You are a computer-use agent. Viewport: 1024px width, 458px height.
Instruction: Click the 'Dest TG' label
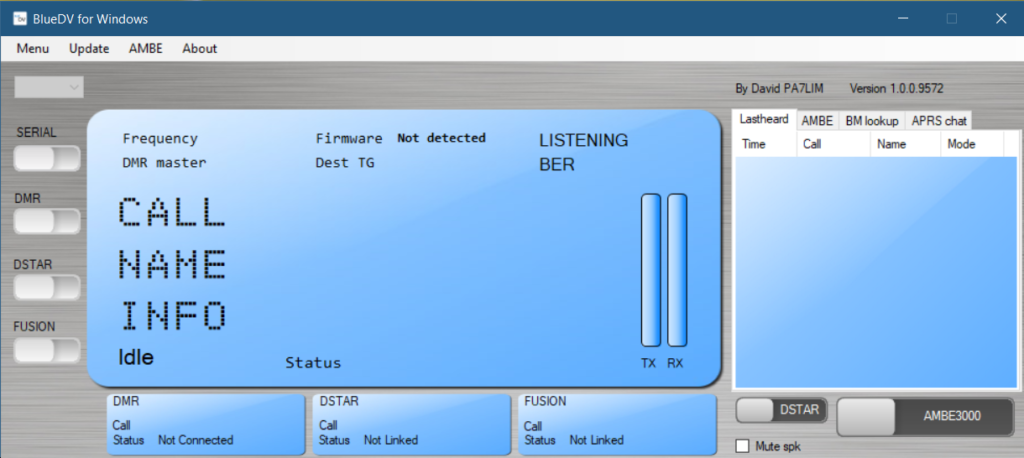345,163
